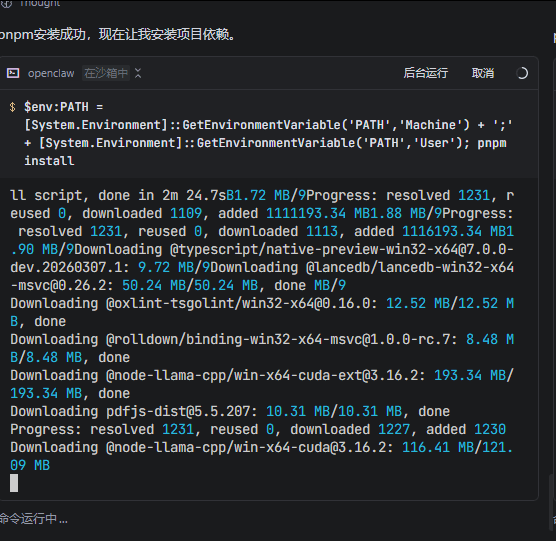Screen dimensions: 556x541
Task: Click the terminal icon beside openclaw
Action: pyautogui.click(x=13, y=73)
